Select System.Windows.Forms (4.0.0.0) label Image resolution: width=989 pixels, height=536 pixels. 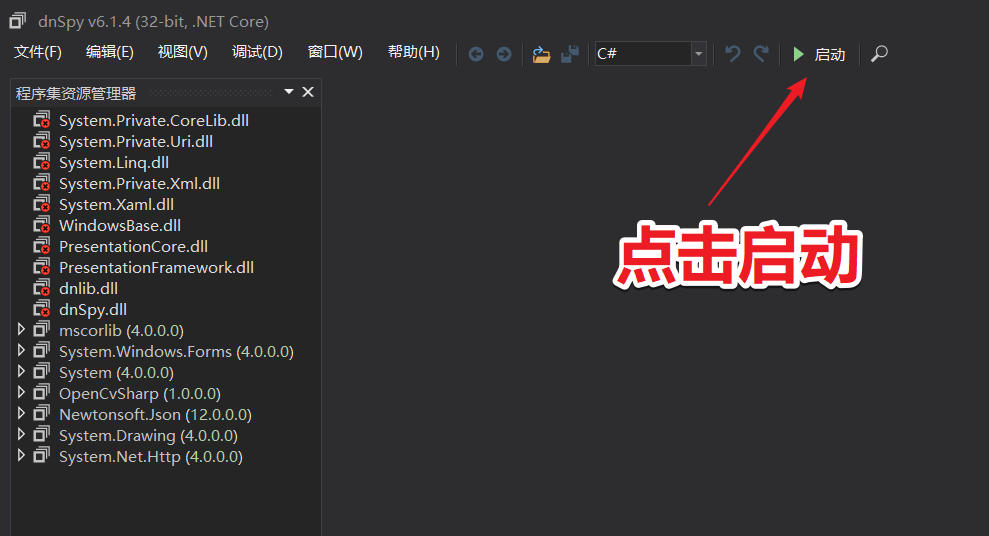coord(177,351)
